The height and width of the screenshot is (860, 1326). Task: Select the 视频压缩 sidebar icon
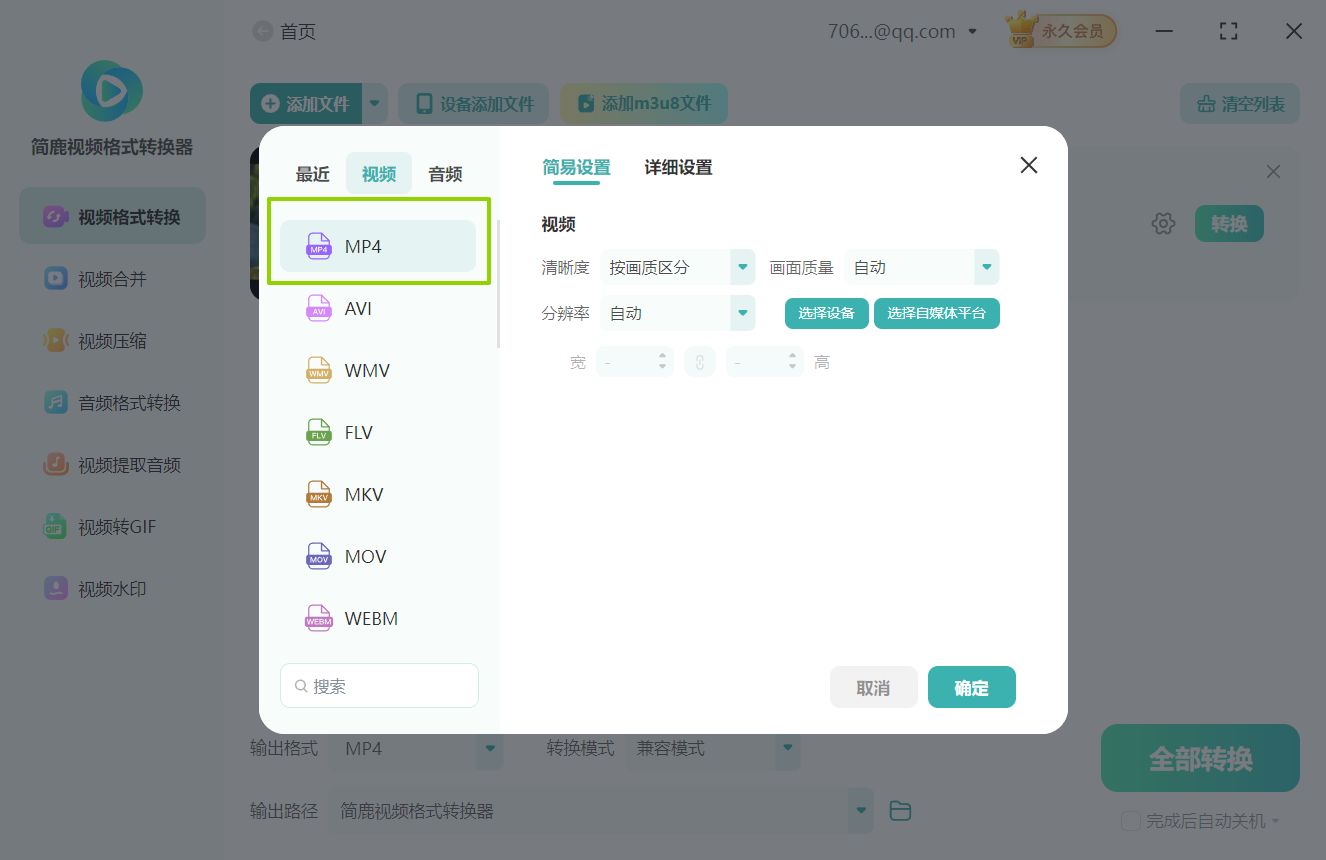pyautogui.click(x=112, y=340)
